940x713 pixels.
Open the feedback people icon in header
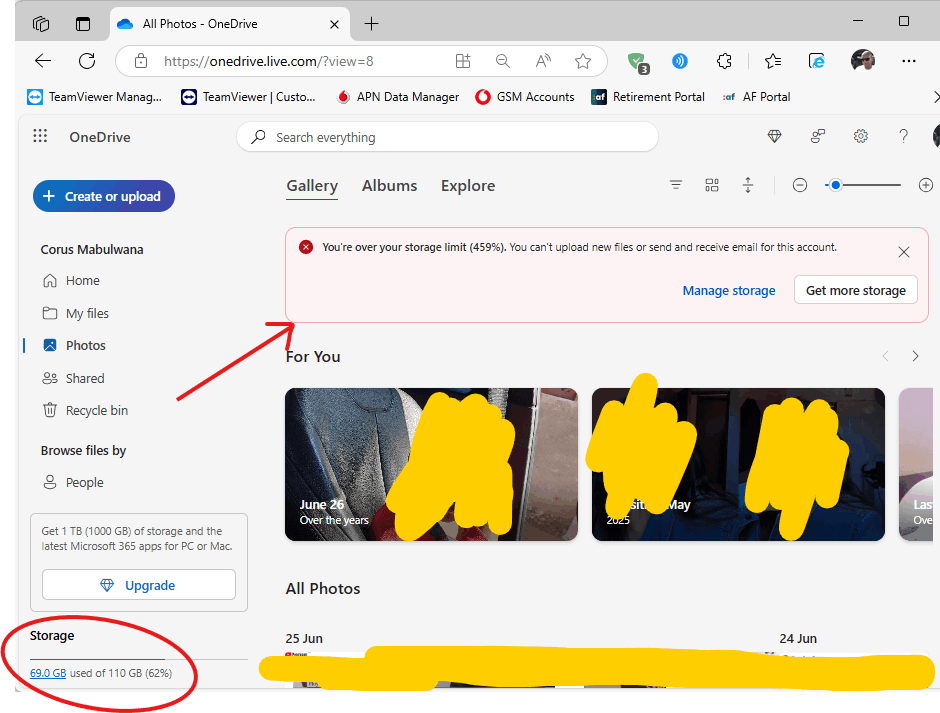818,137
